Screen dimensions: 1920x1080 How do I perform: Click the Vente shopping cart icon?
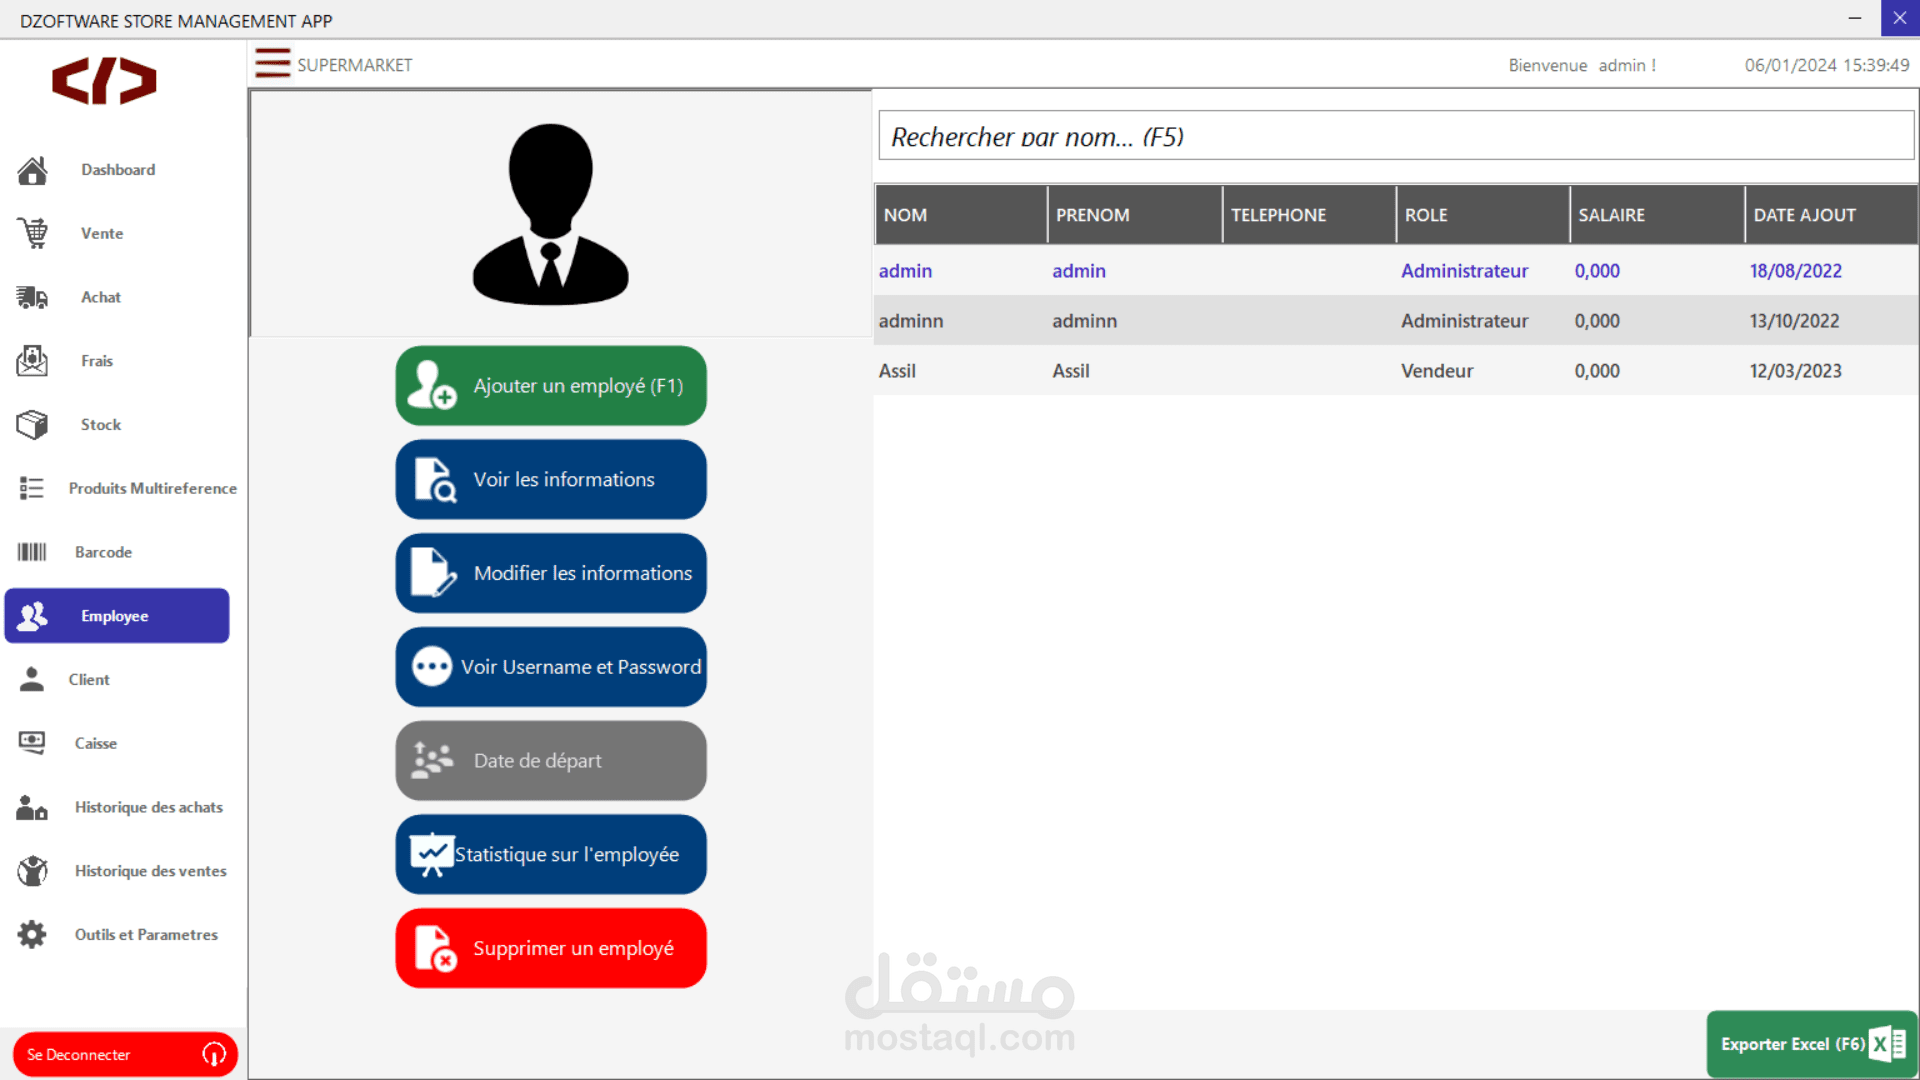32,233
